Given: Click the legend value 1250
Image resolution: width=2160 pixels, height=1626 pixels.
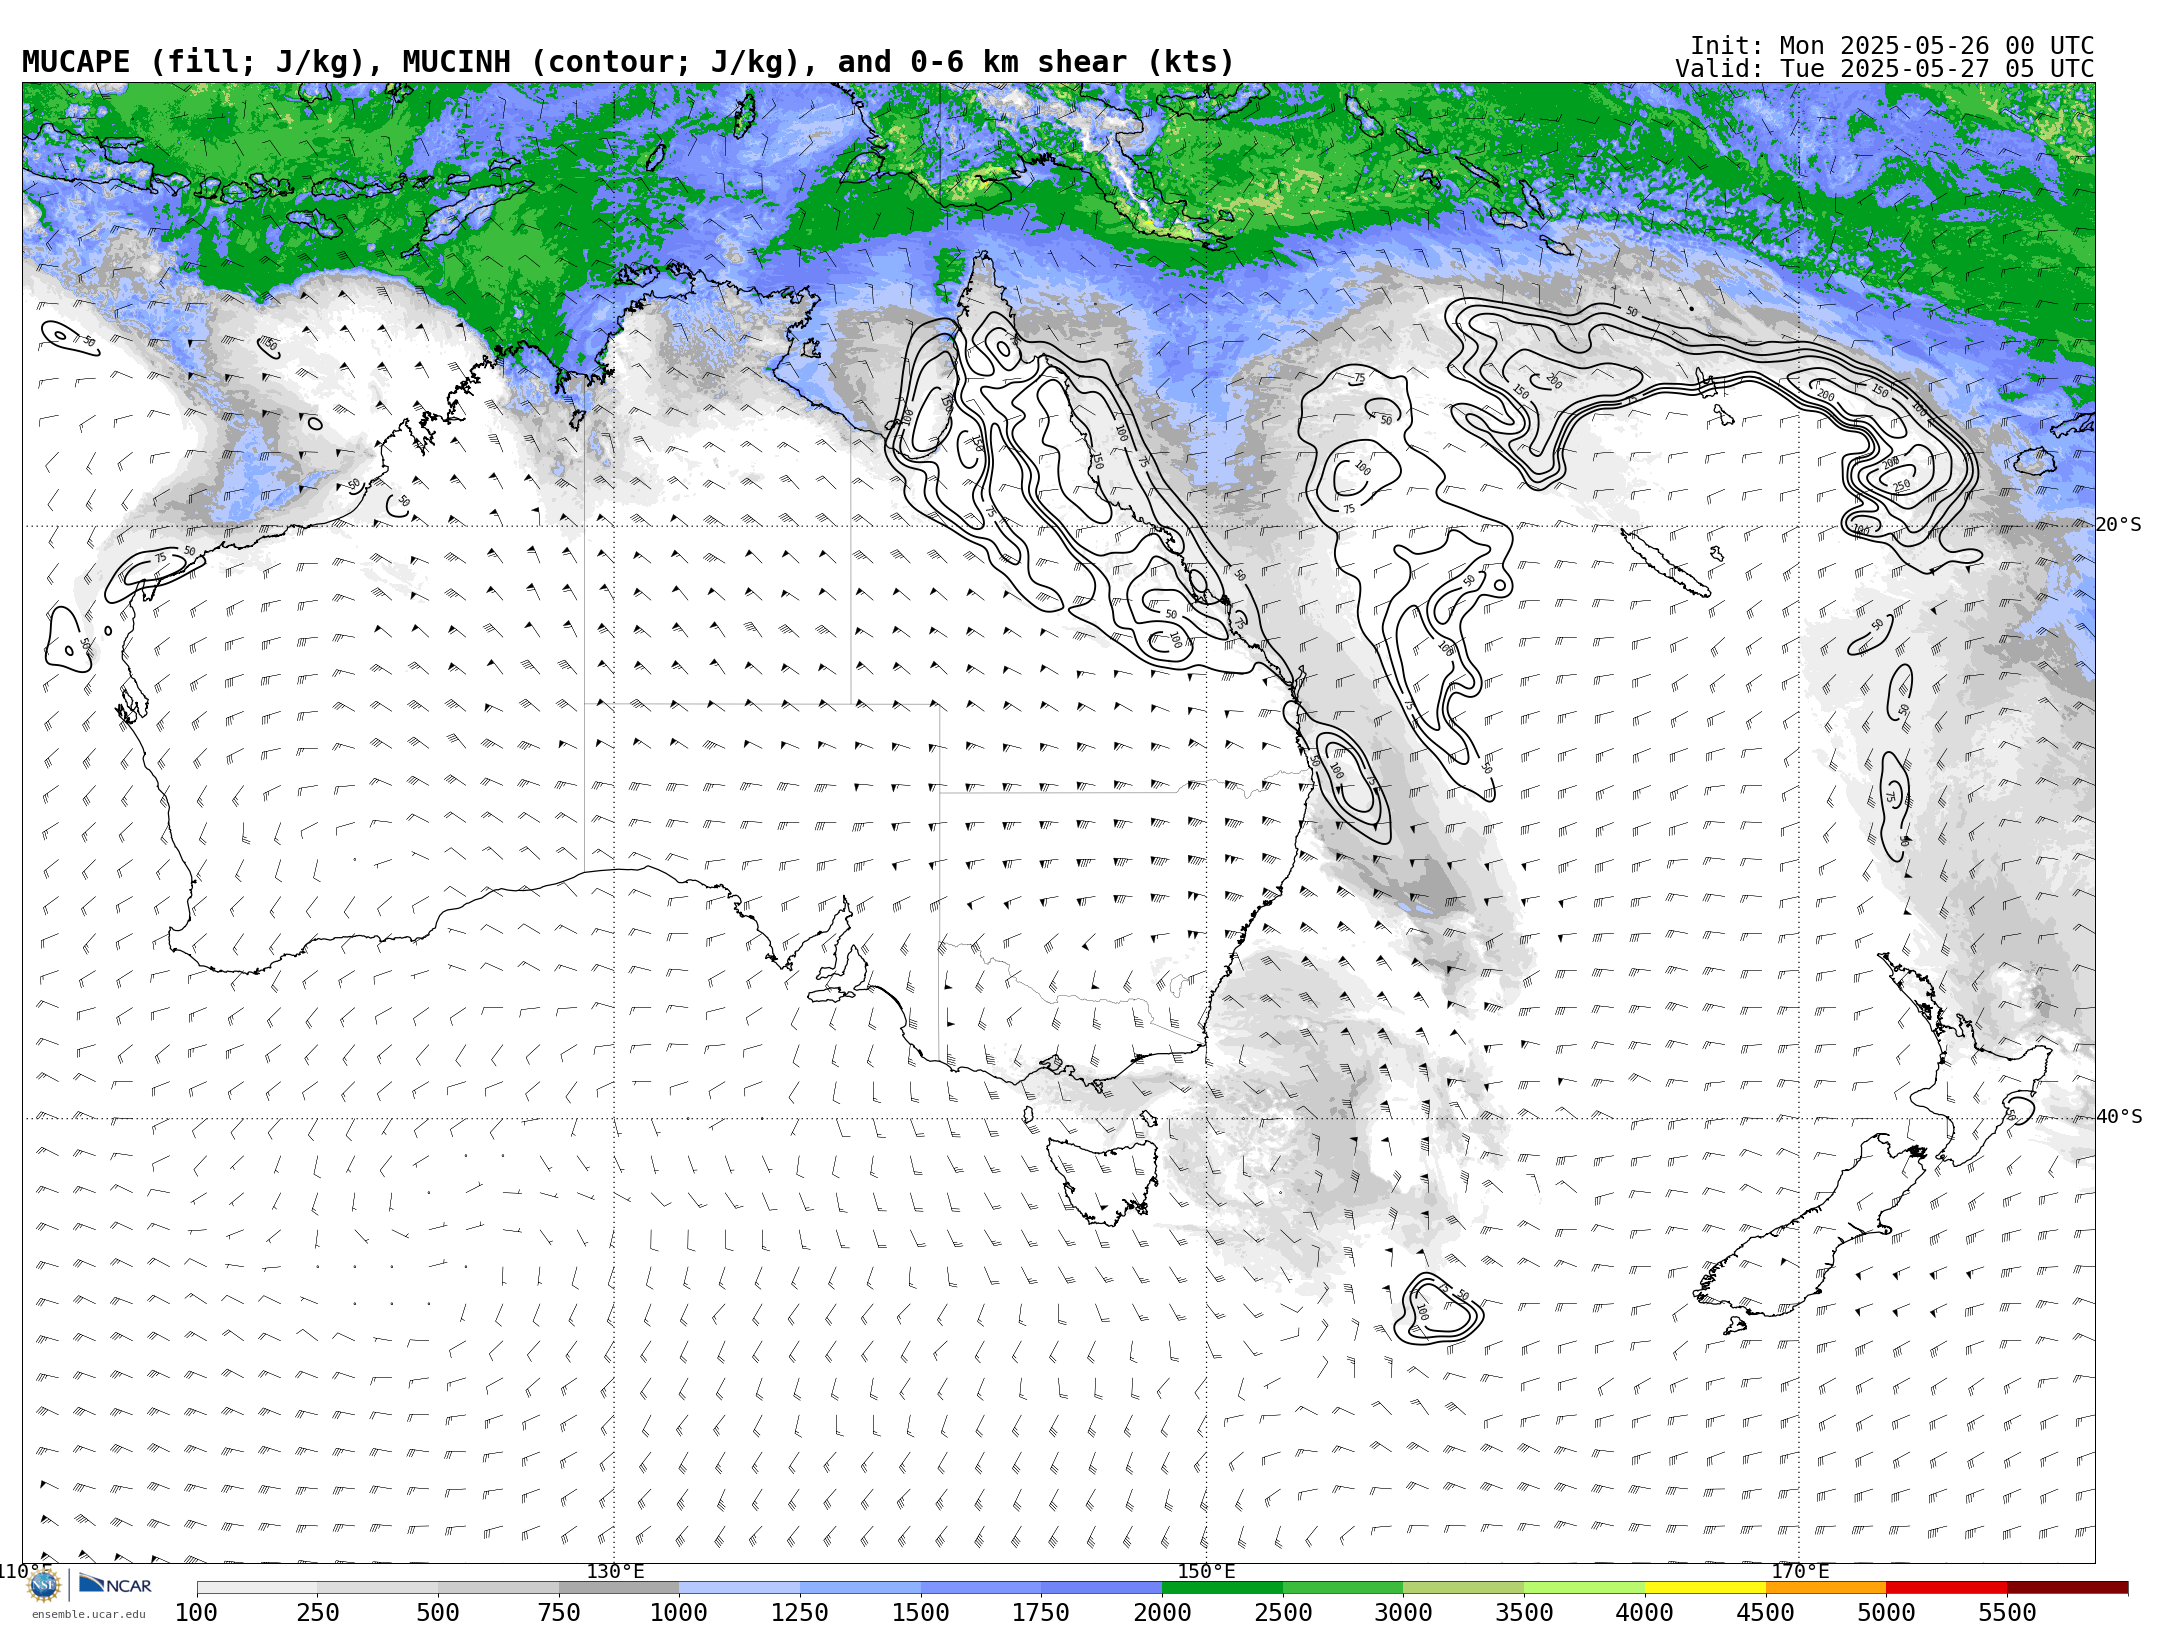Looking at the screenshot, I should pyautogui.click(x=800, y=1612).
